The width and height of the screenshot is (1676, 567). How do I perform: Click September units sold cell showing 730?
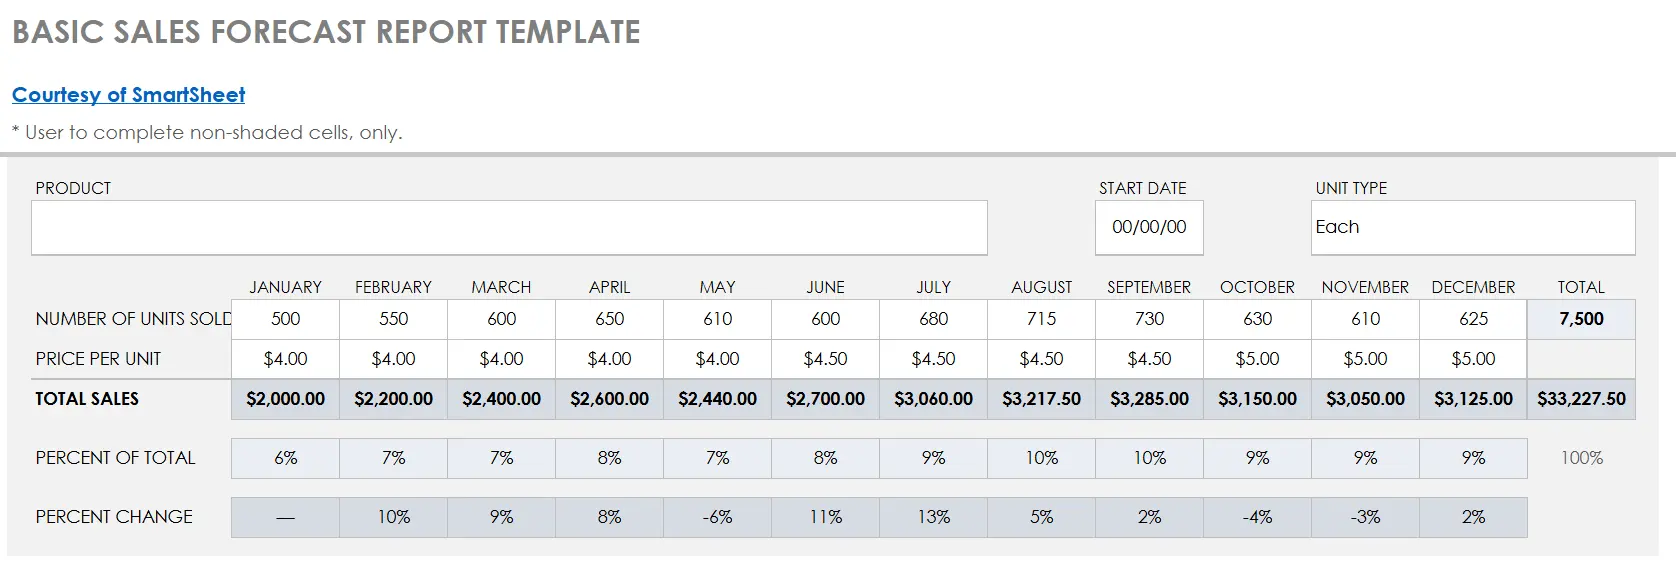tap(1149, 319)
